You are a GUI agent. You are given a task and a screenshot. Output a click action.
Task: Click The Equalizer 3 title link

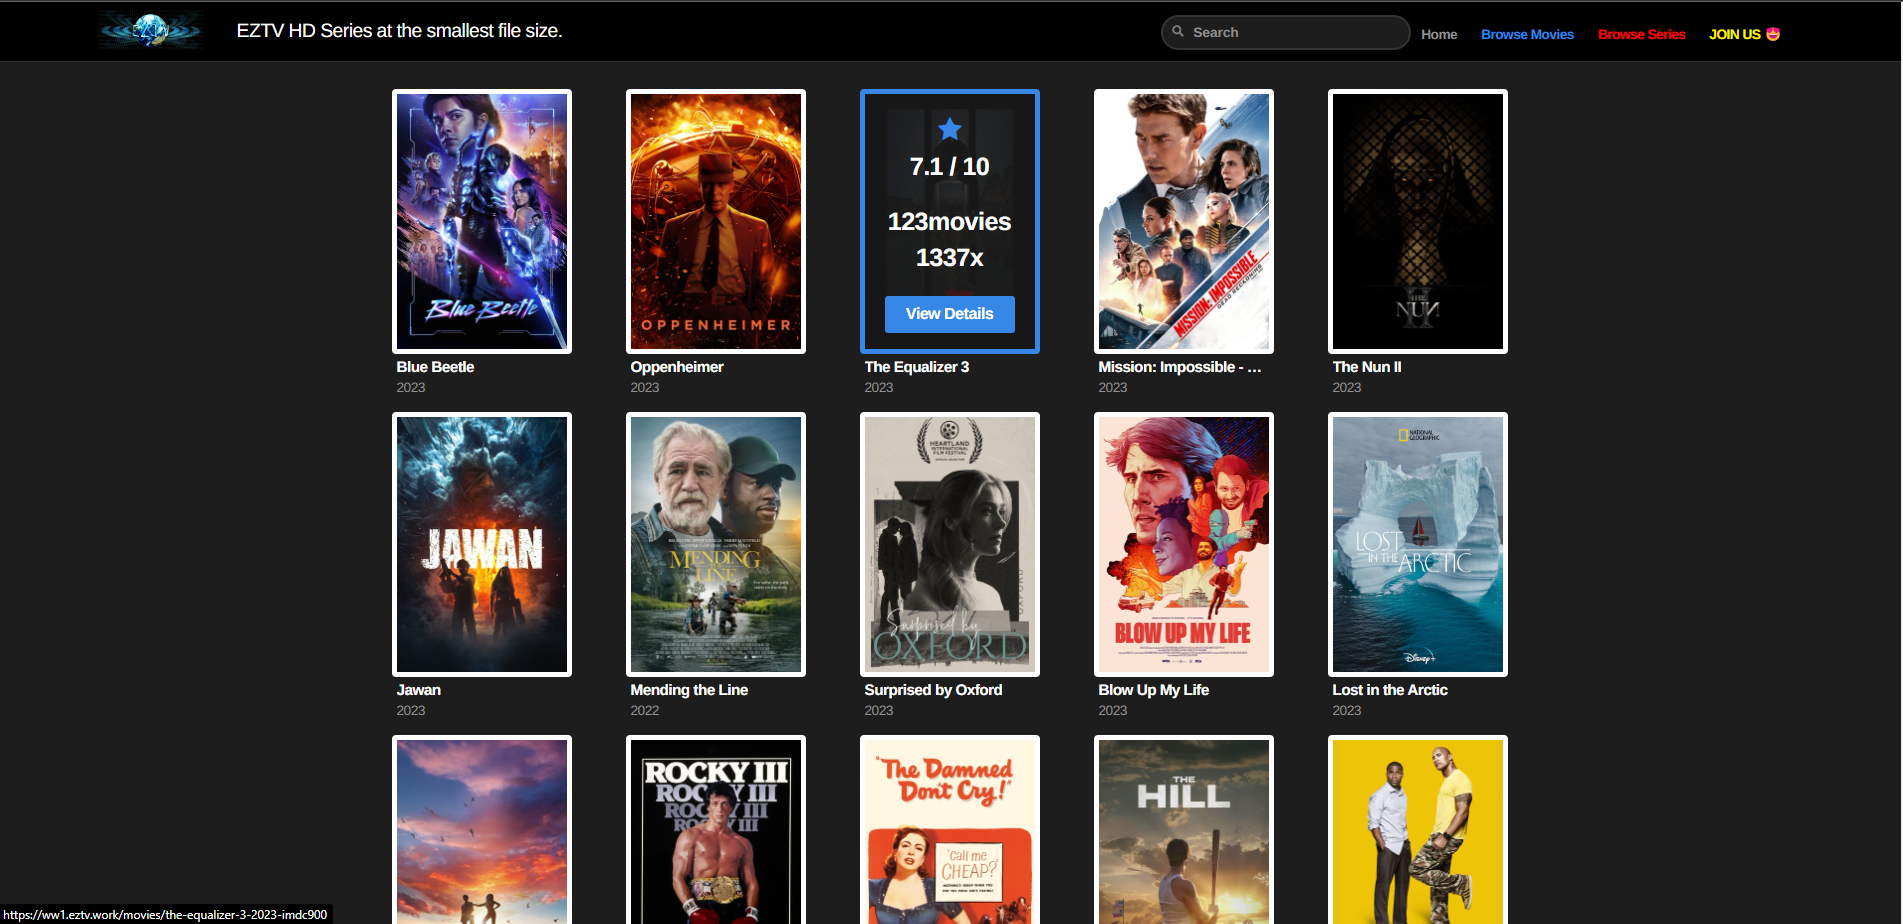tap(917, 367)
